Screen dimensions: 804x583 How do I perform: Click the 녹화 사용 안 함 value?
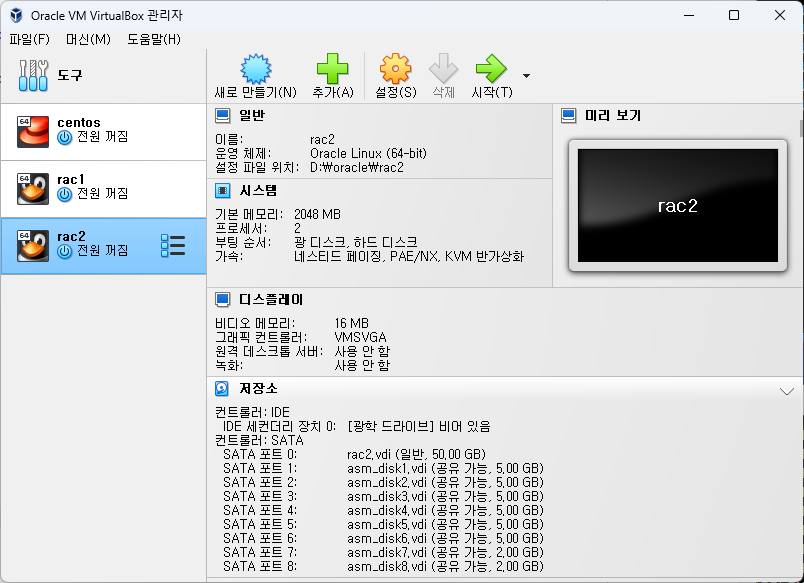pyautogui.click(x=362, y=365)
